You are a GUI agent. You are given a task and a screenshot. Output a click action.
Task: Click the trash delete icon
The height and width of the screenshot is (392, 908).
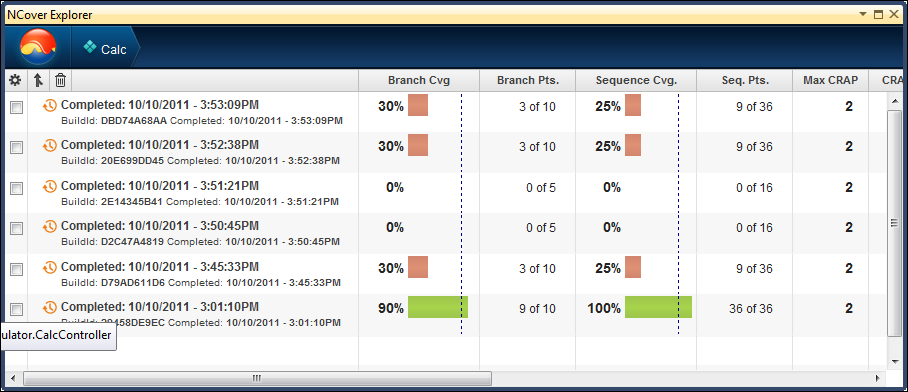point(60,81)
